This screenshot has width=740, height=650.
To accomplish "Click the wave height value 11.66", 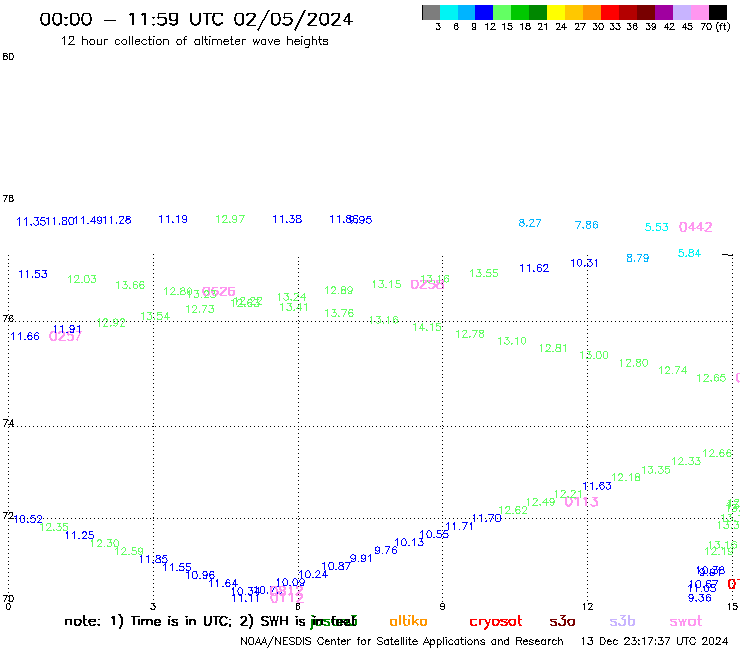I will [x=25, y=336].
